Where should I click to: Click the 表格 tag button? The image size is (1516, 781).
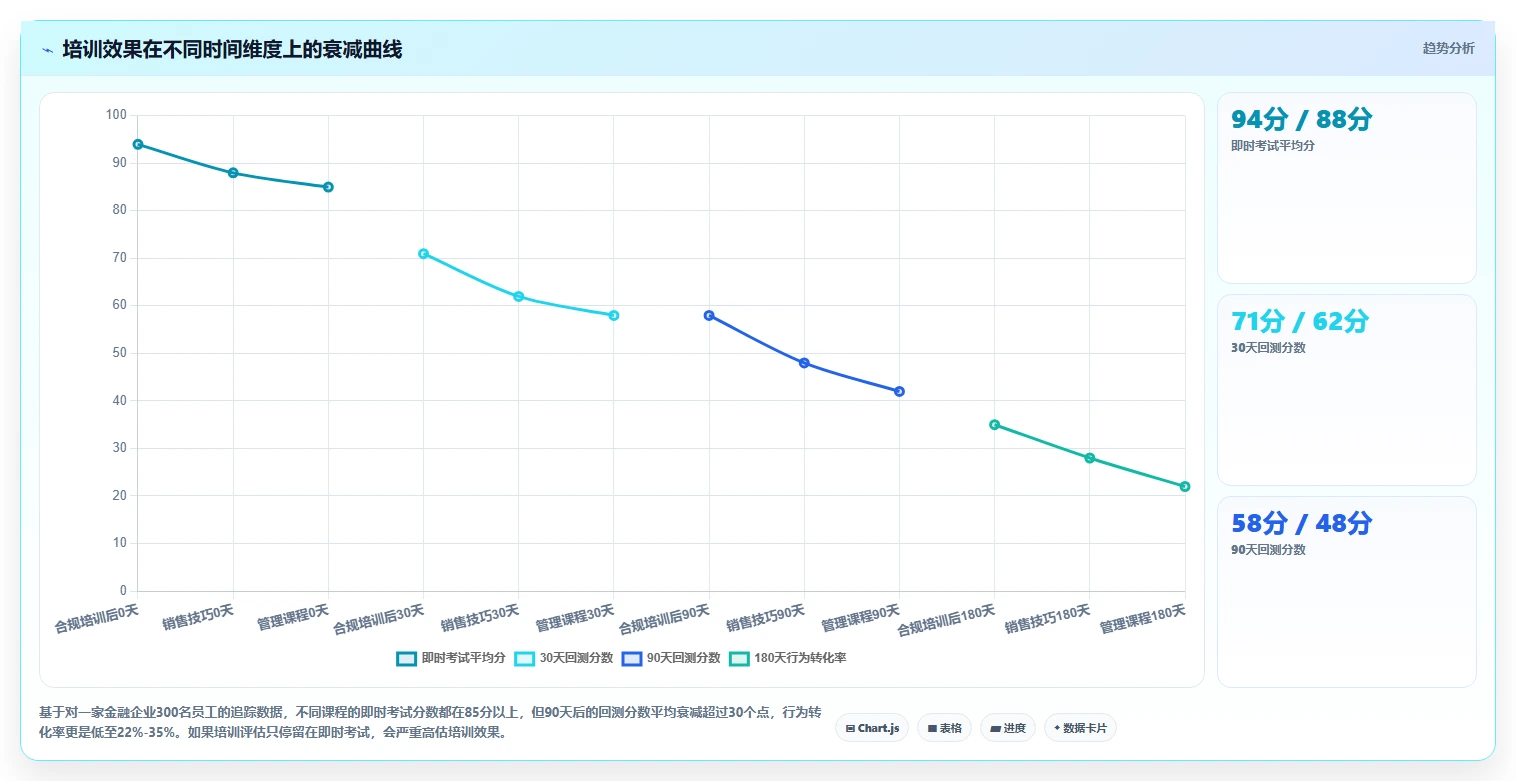[x=944, y=728]
